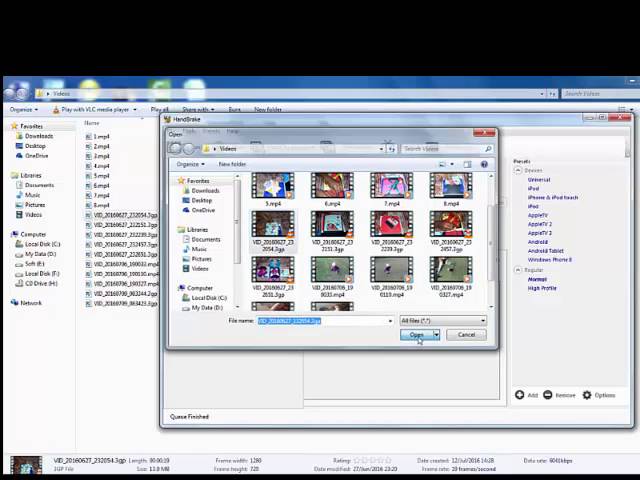Screen dimensions: 640x480
Task: Select the iPhone & iPod touch preset
Action: (553, 198)
